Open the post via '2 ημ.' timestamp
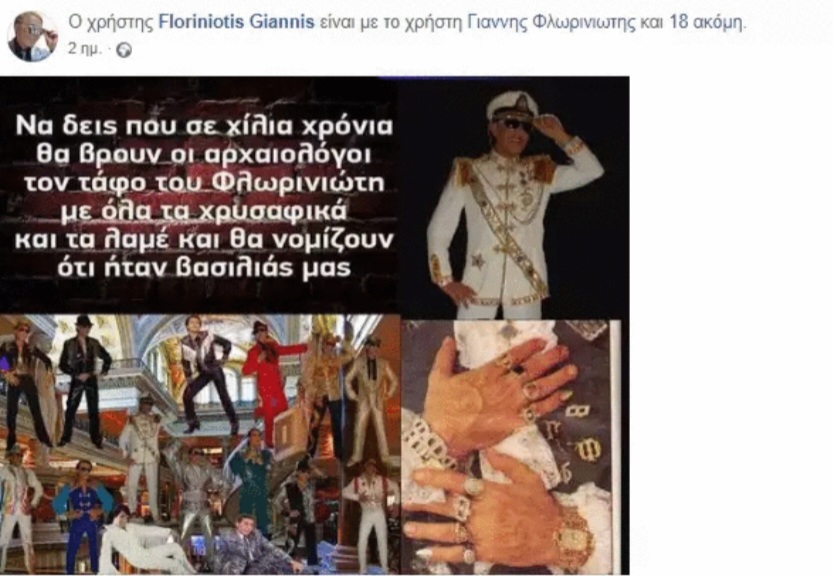The width and height of the screenshot is (833, 576). point(85,49)
